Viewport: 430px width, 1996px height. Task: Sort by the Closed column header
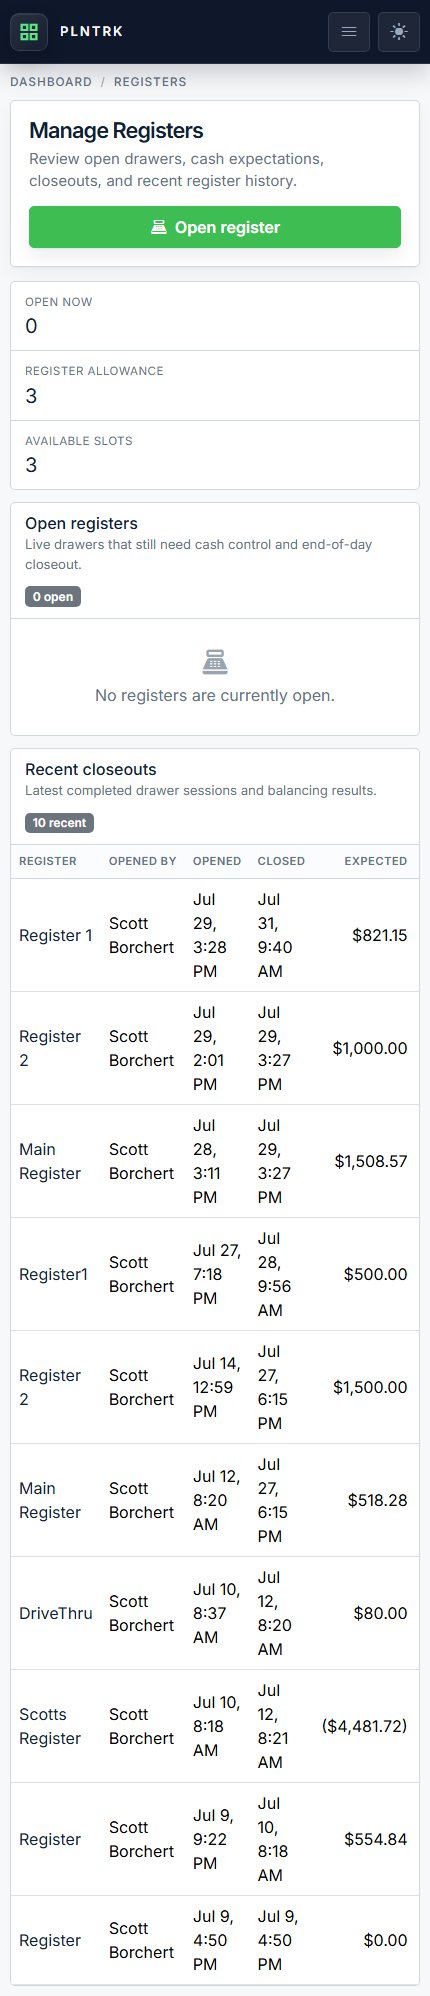coord(281,861)
